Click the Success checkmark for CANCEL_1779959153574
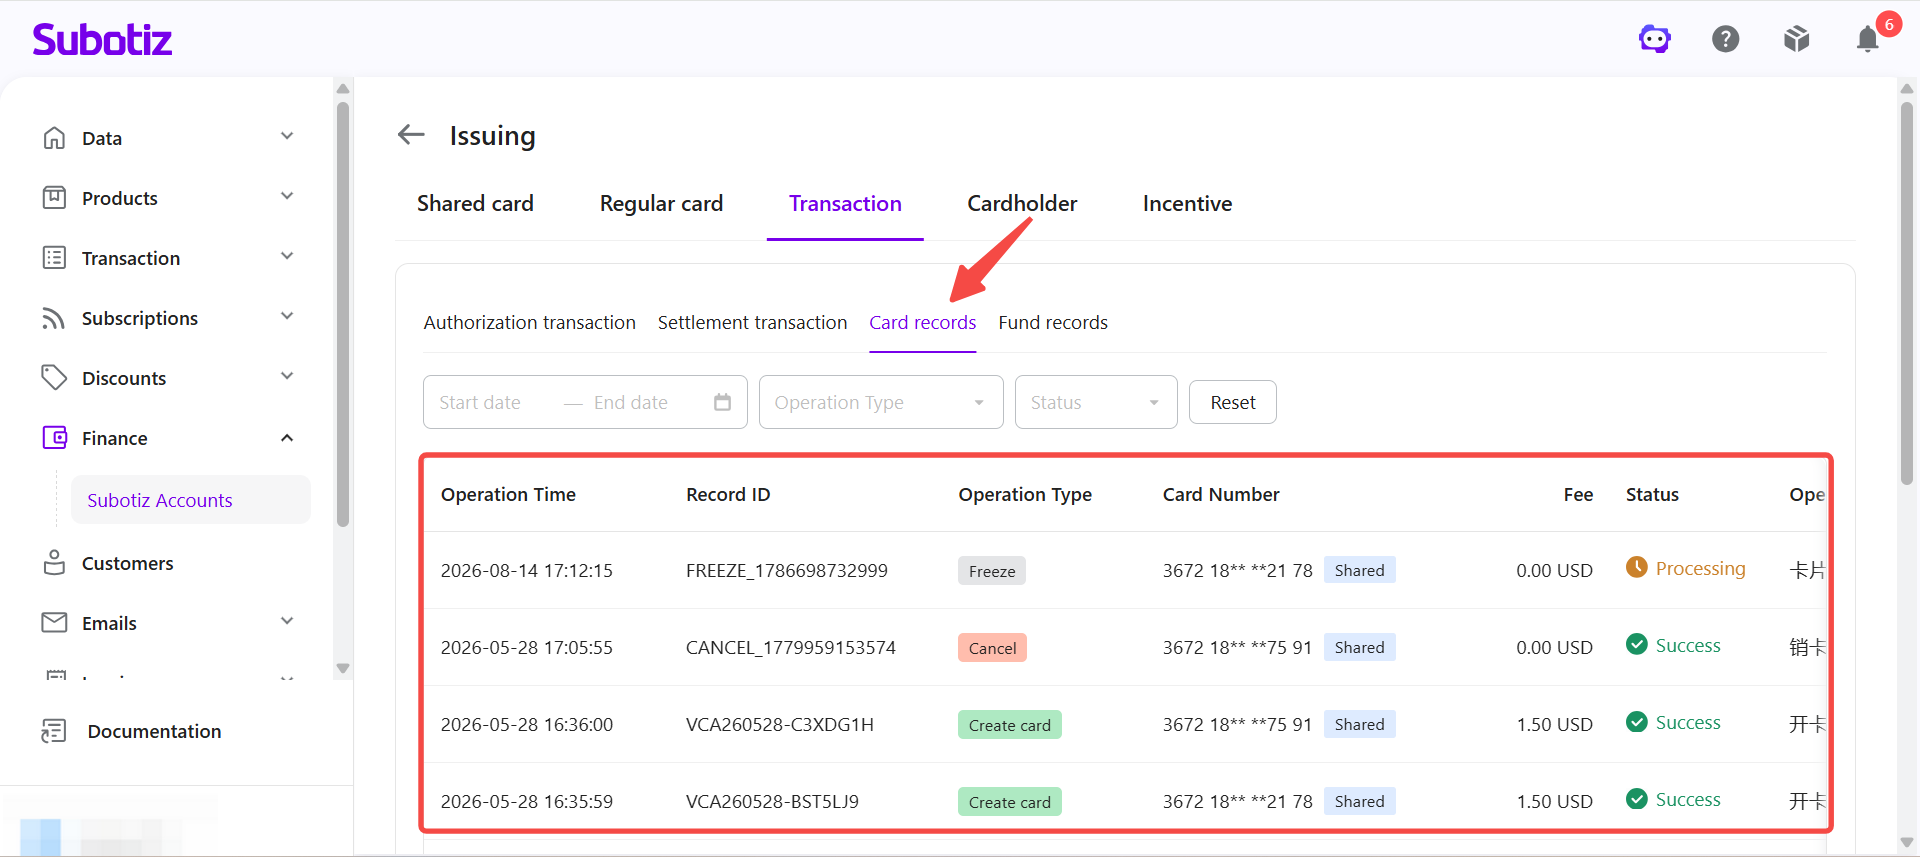Screen dimensions: 1920x857 point(1636,644)
